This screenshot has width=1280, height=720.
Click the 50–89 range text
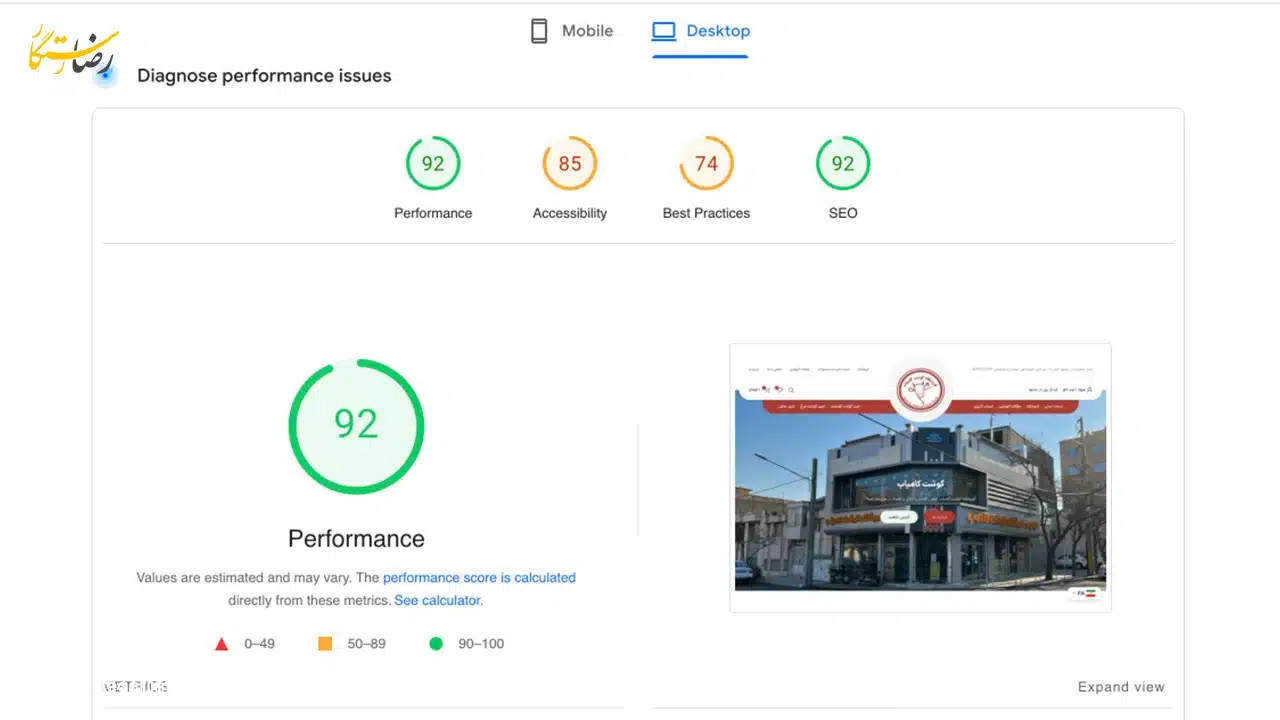367,644
